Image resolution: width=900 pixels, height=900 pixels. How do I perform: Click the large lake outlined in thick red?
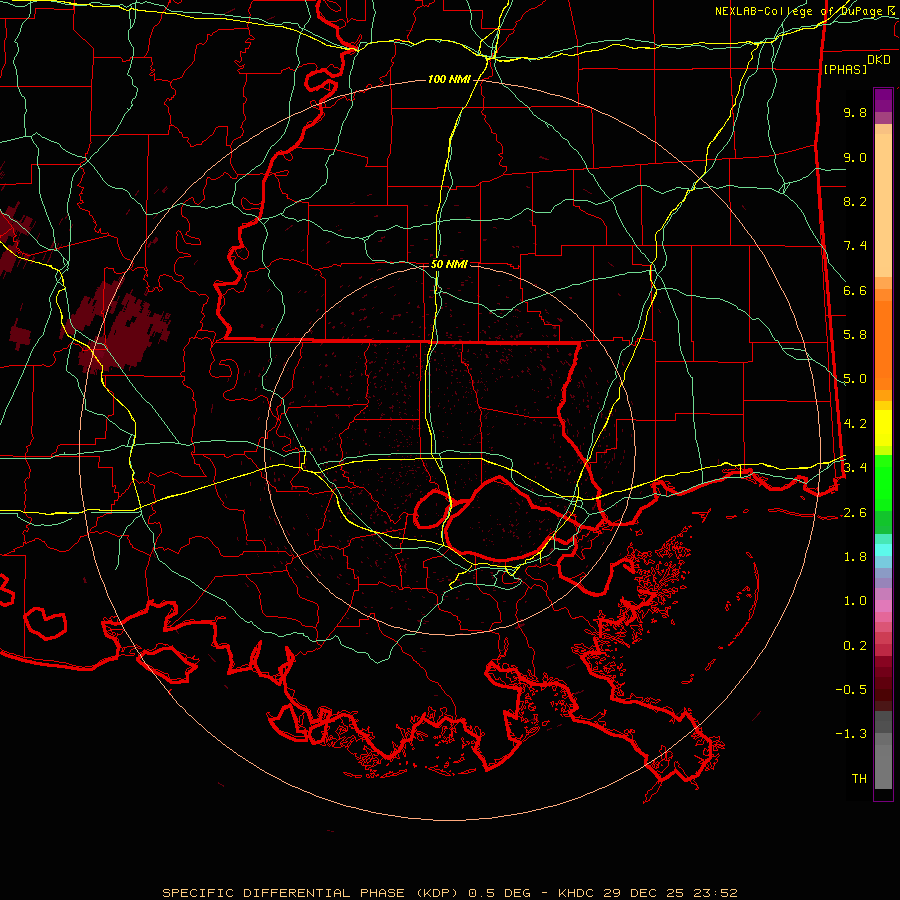500,518
